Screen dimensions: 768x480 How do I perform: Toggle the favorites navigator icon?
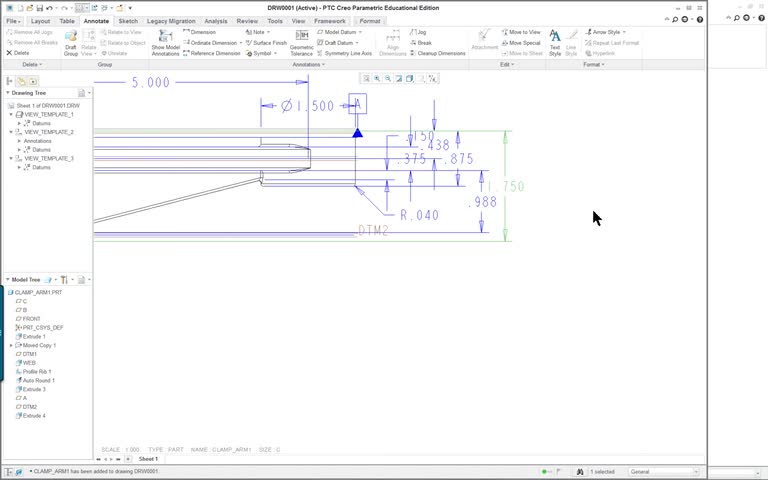tap(33, 81)
